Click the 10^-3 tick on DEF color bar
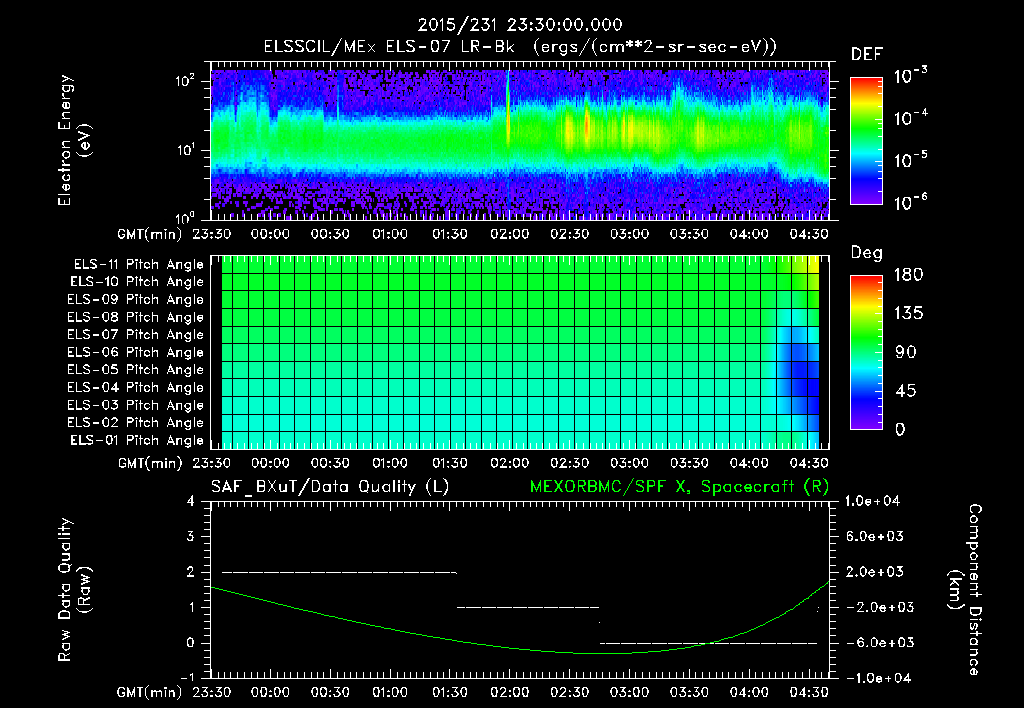Screen dimensions: 1024x708 click(x=910, y=76)
